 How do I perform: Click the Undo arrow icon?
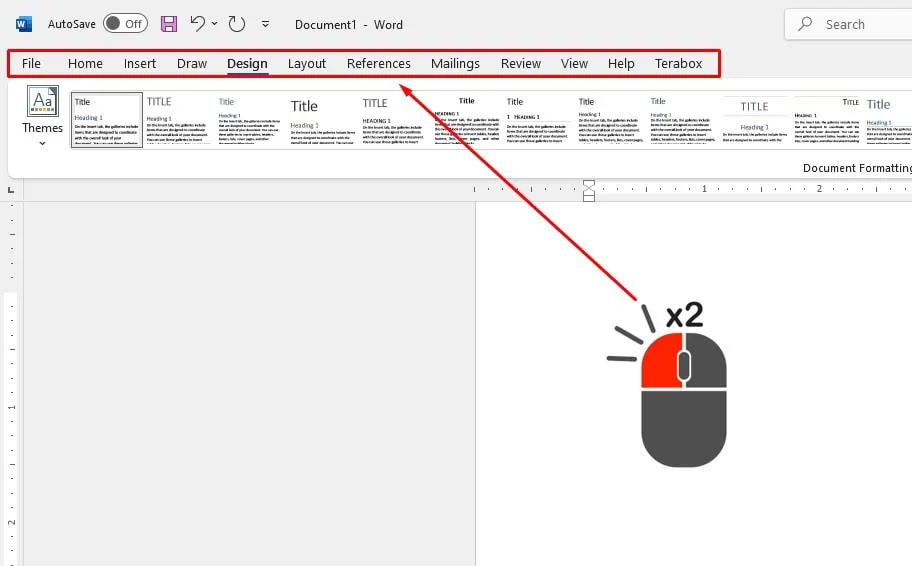pos(197,24)
